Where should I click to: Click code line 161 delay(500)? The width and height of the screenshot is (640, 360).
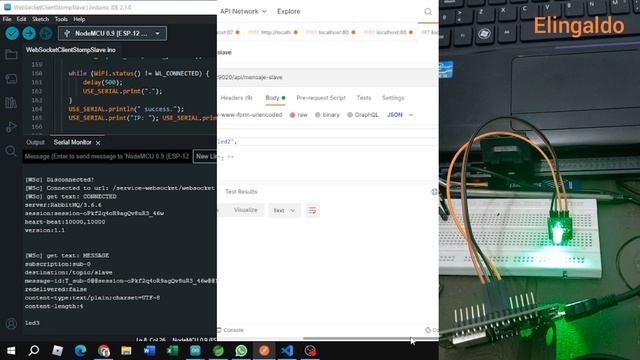point(102,82)
